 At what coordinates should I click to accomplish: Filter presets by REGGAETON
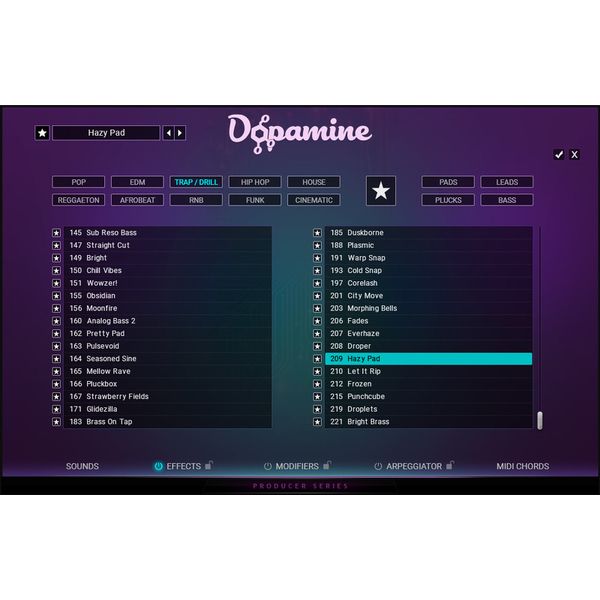78,200
